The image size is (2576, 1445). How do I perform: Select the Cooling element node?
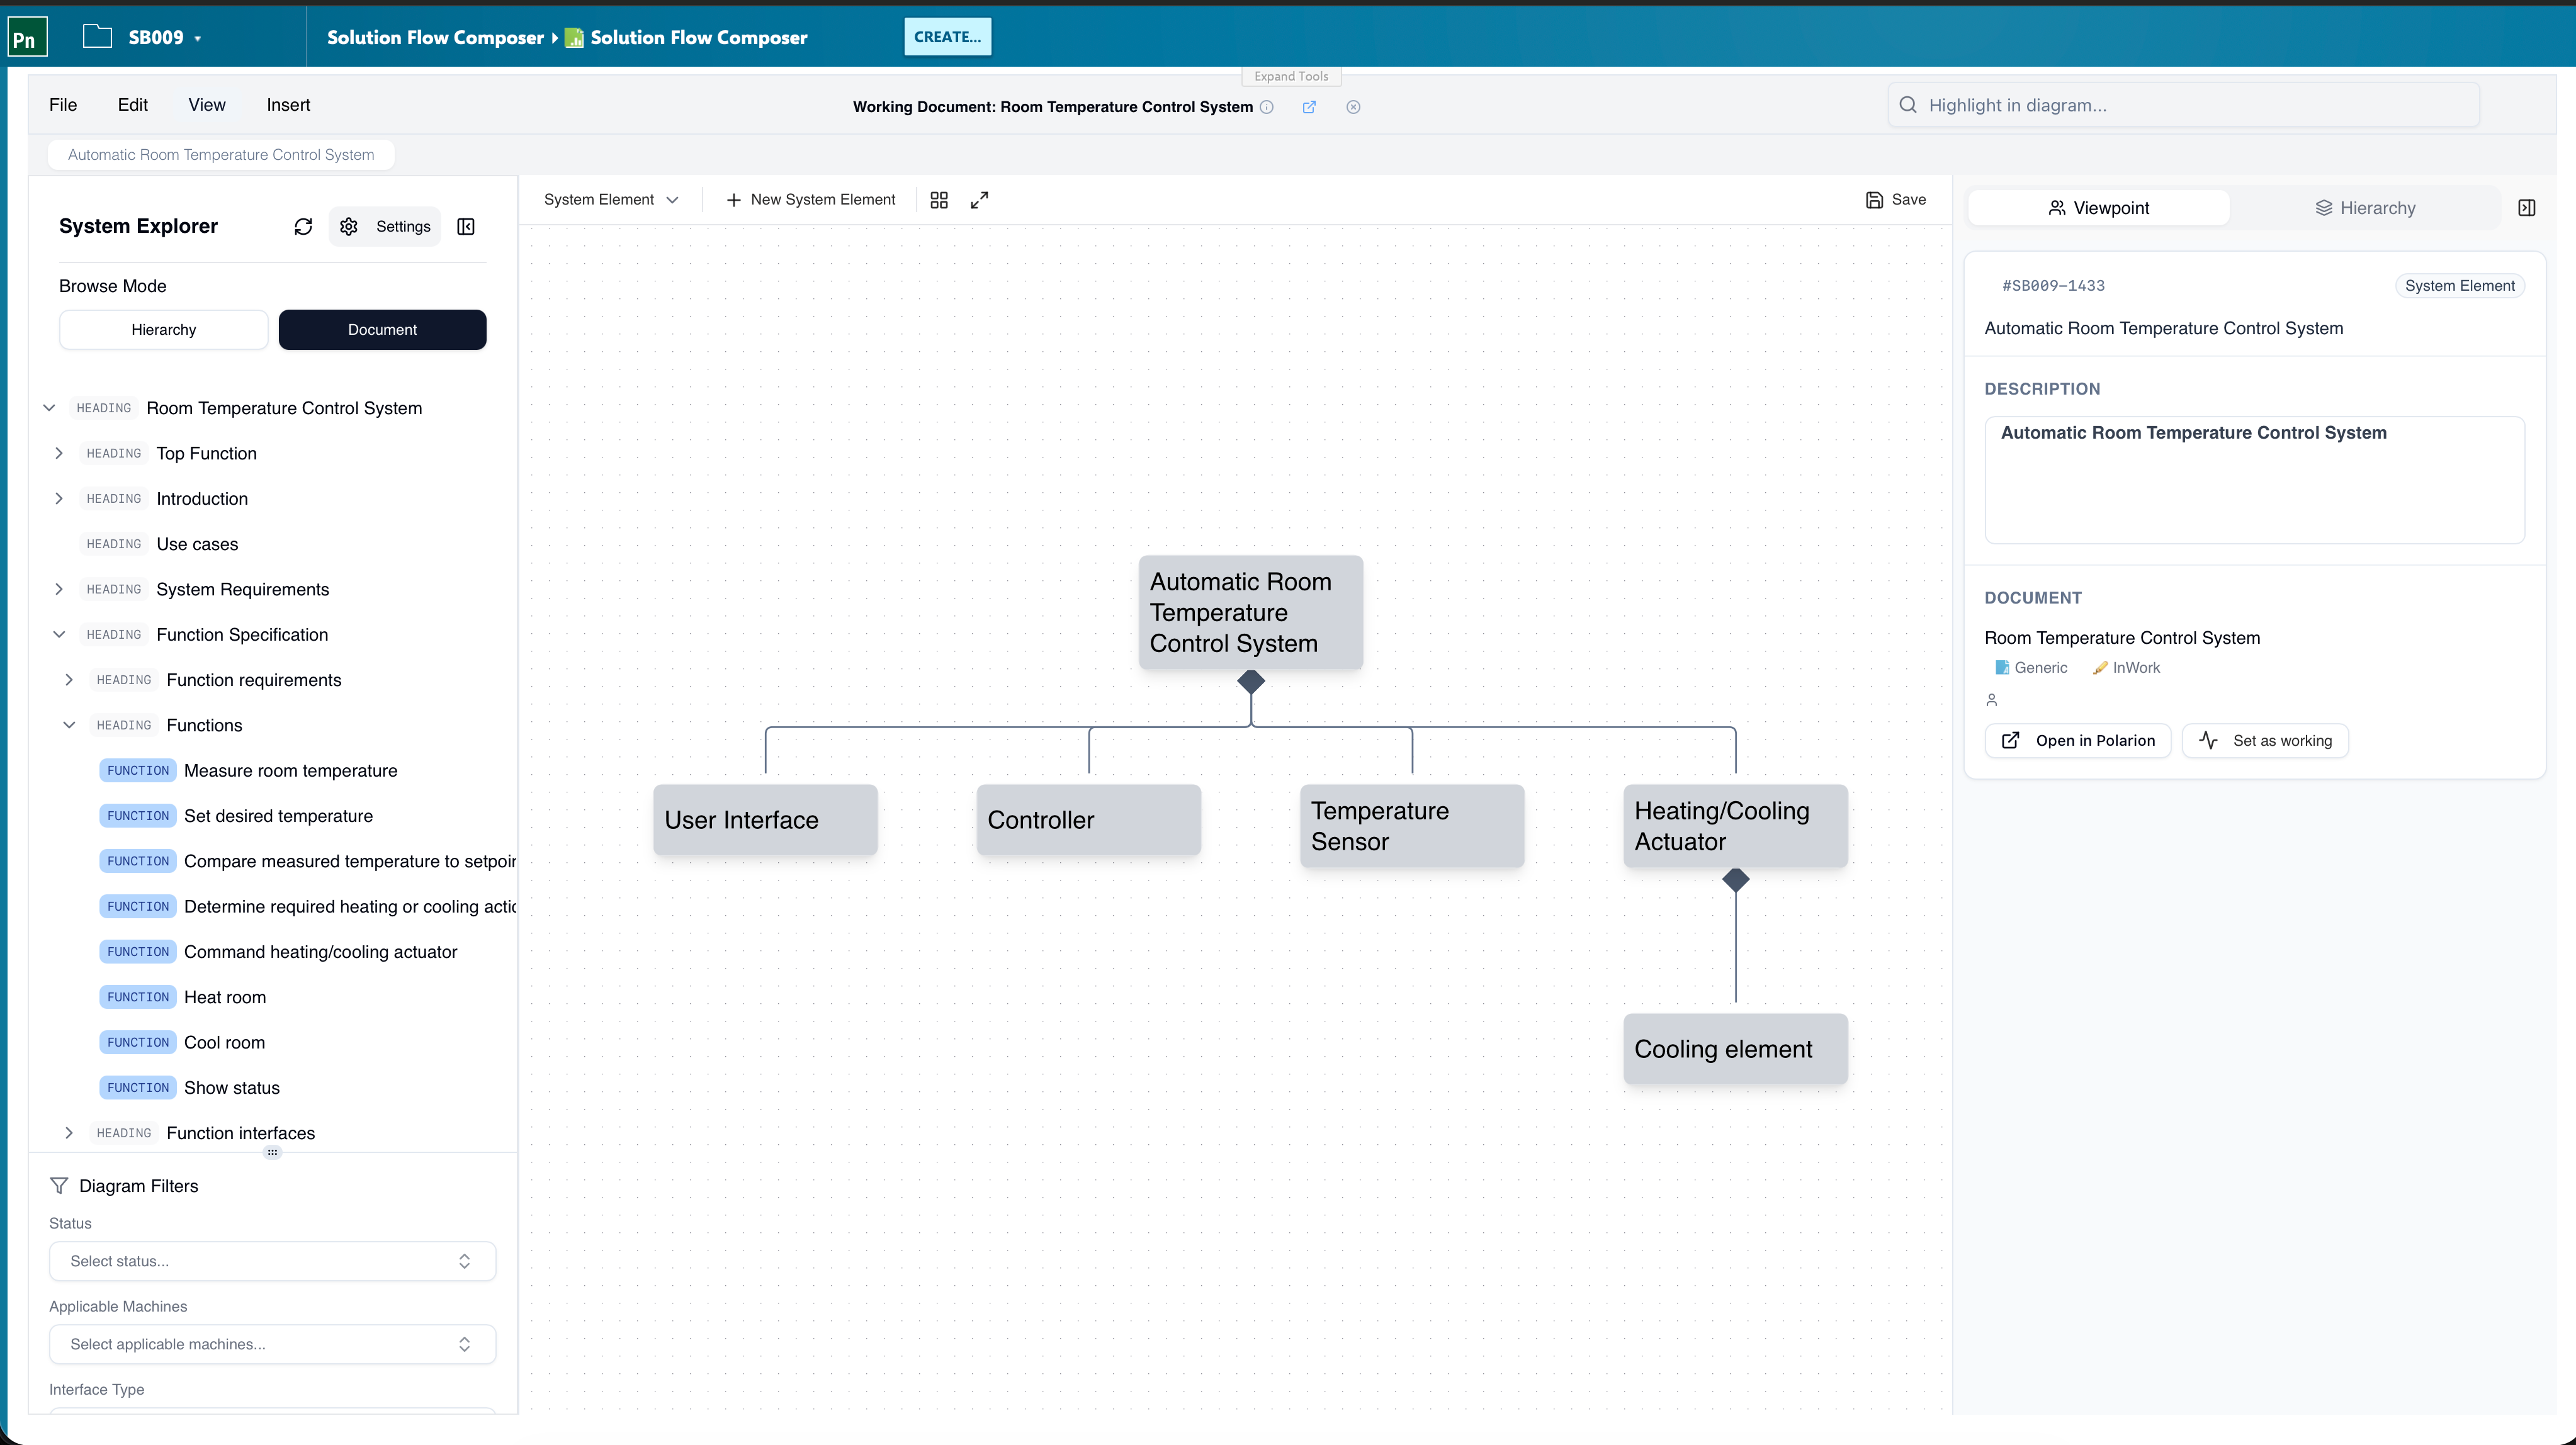[1735, 1049]
